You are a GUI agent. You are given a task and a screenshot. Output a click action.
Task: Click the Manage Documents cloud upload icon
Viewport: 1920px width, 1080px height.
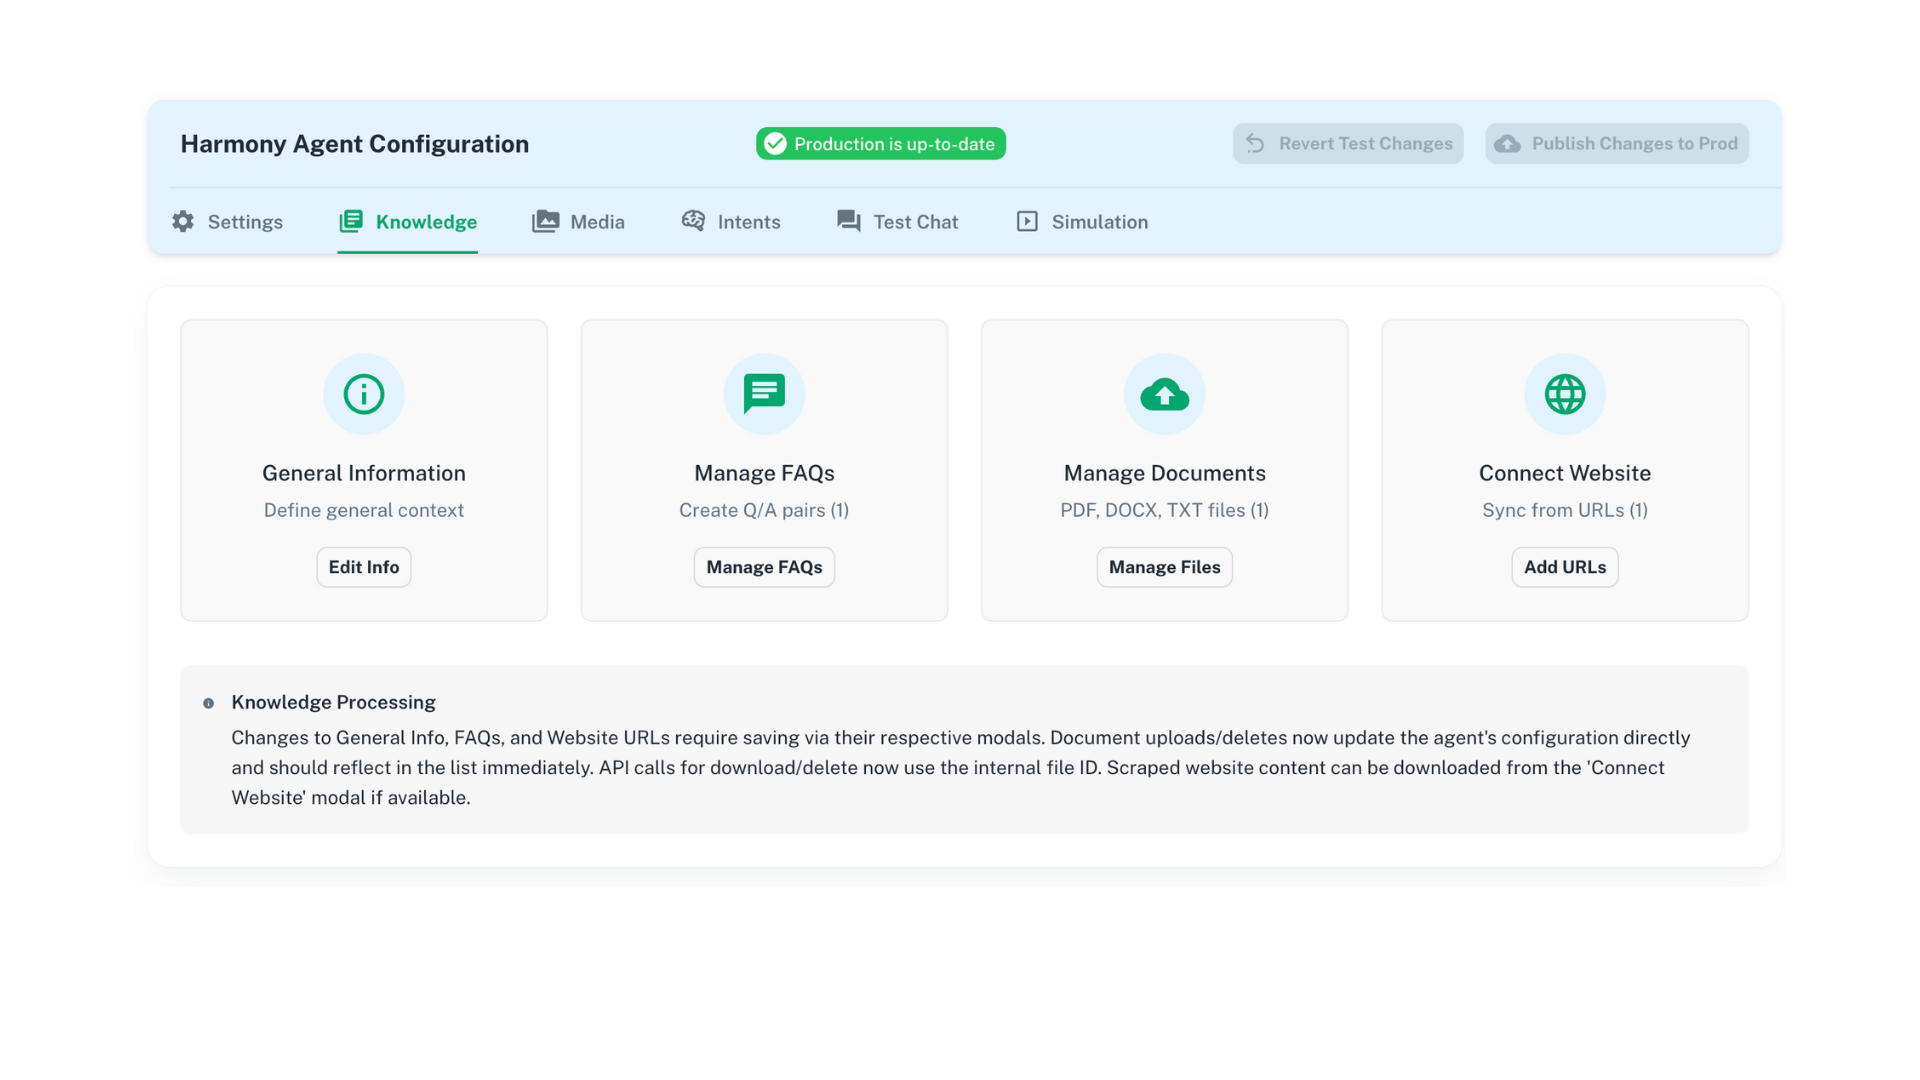coord(1164,394)
